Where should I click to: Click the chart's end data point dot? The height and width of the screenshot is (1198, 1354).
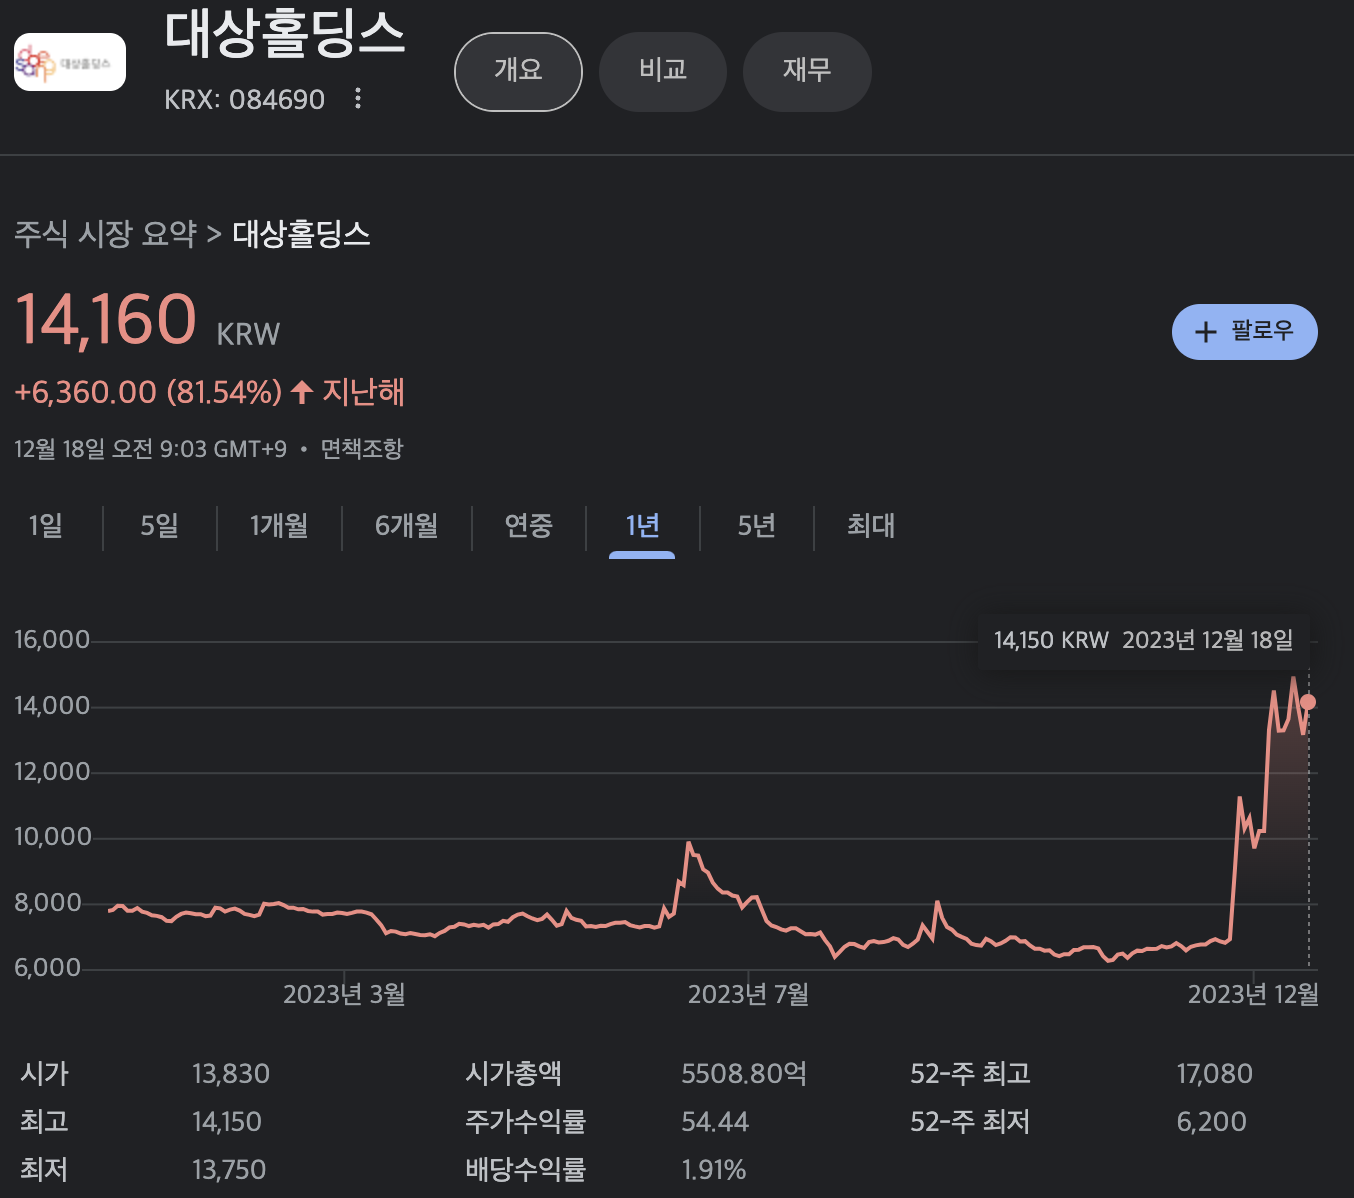click(1307, 702)
